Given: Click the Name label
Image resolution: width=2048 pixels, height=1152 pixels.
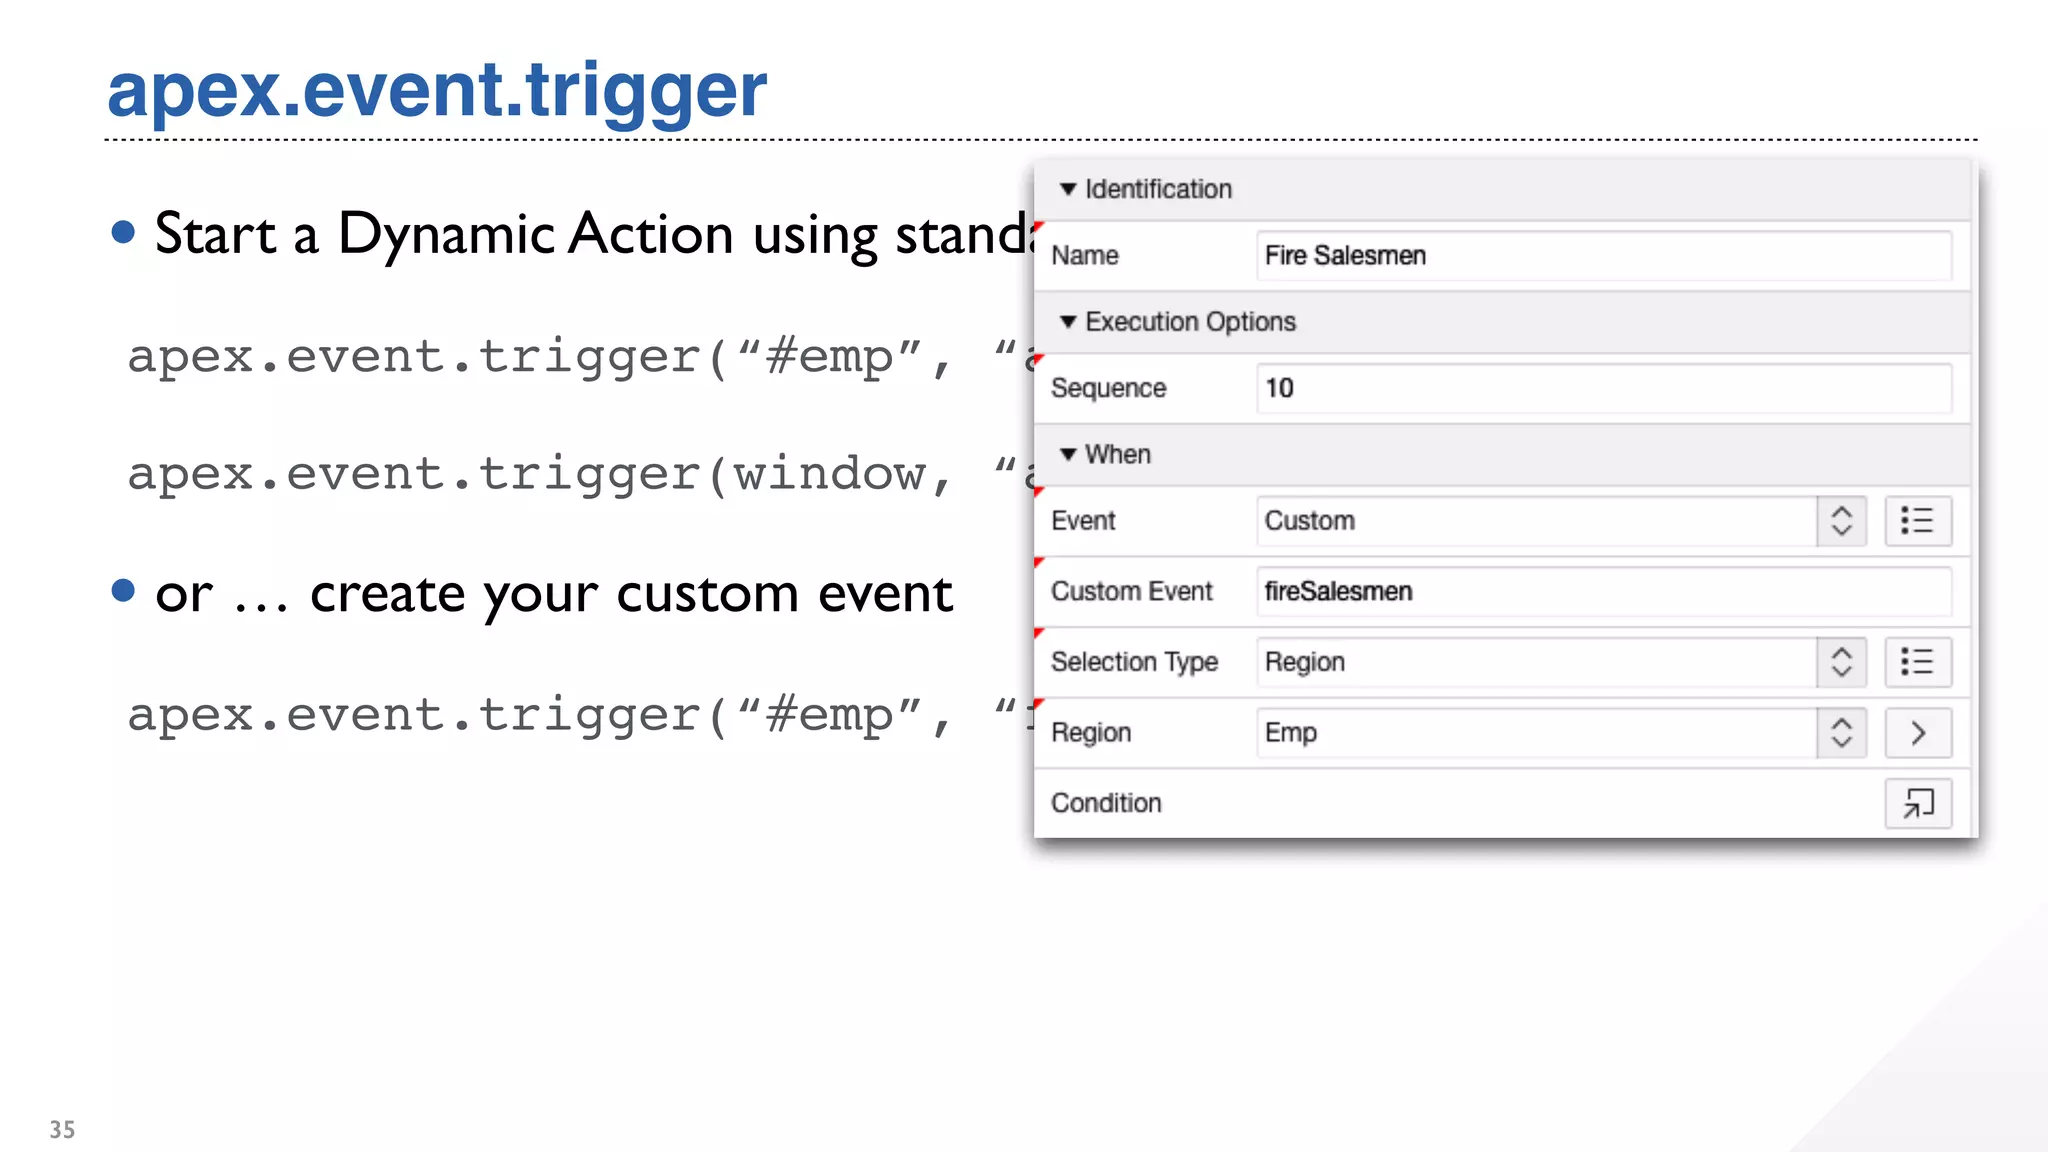Looking at the screenshot, I should (x=1084, y=256).
